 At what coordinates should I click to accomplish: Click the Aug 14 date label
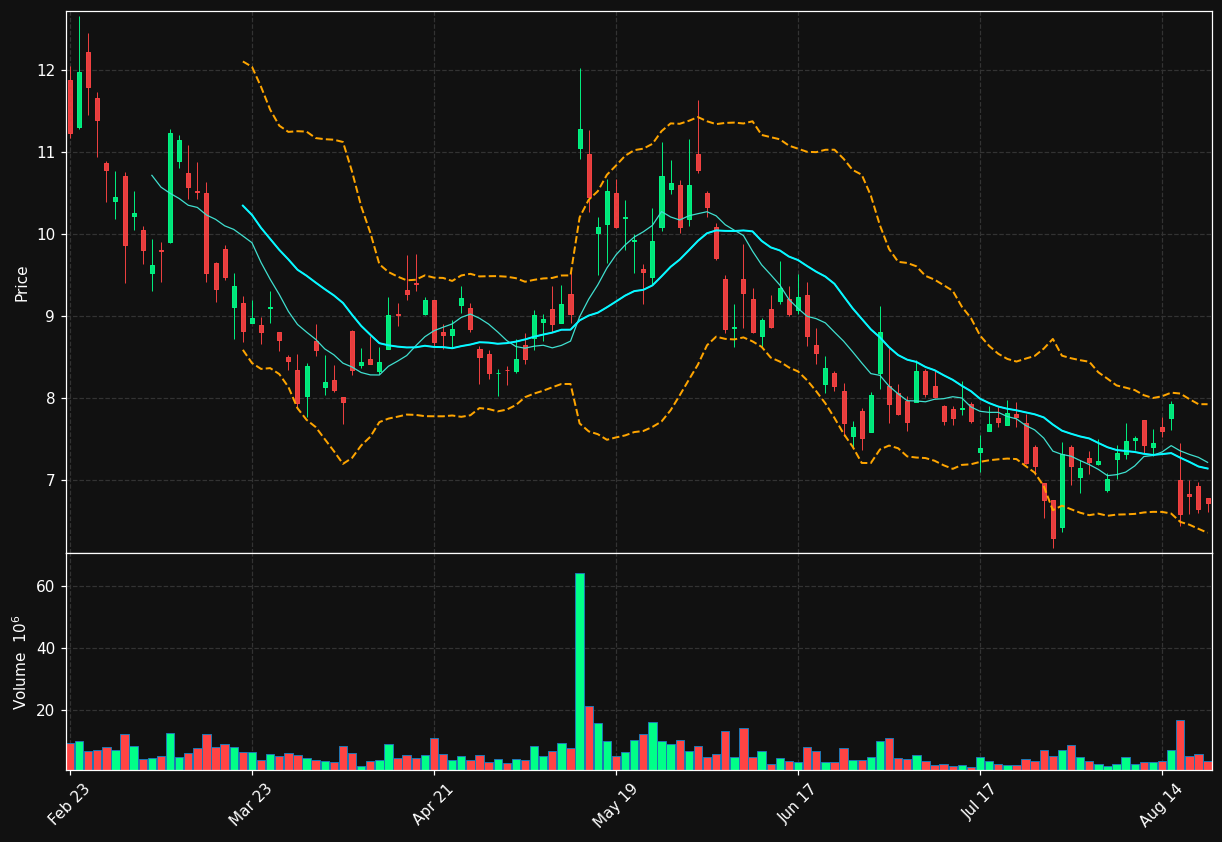point(1161,805)
